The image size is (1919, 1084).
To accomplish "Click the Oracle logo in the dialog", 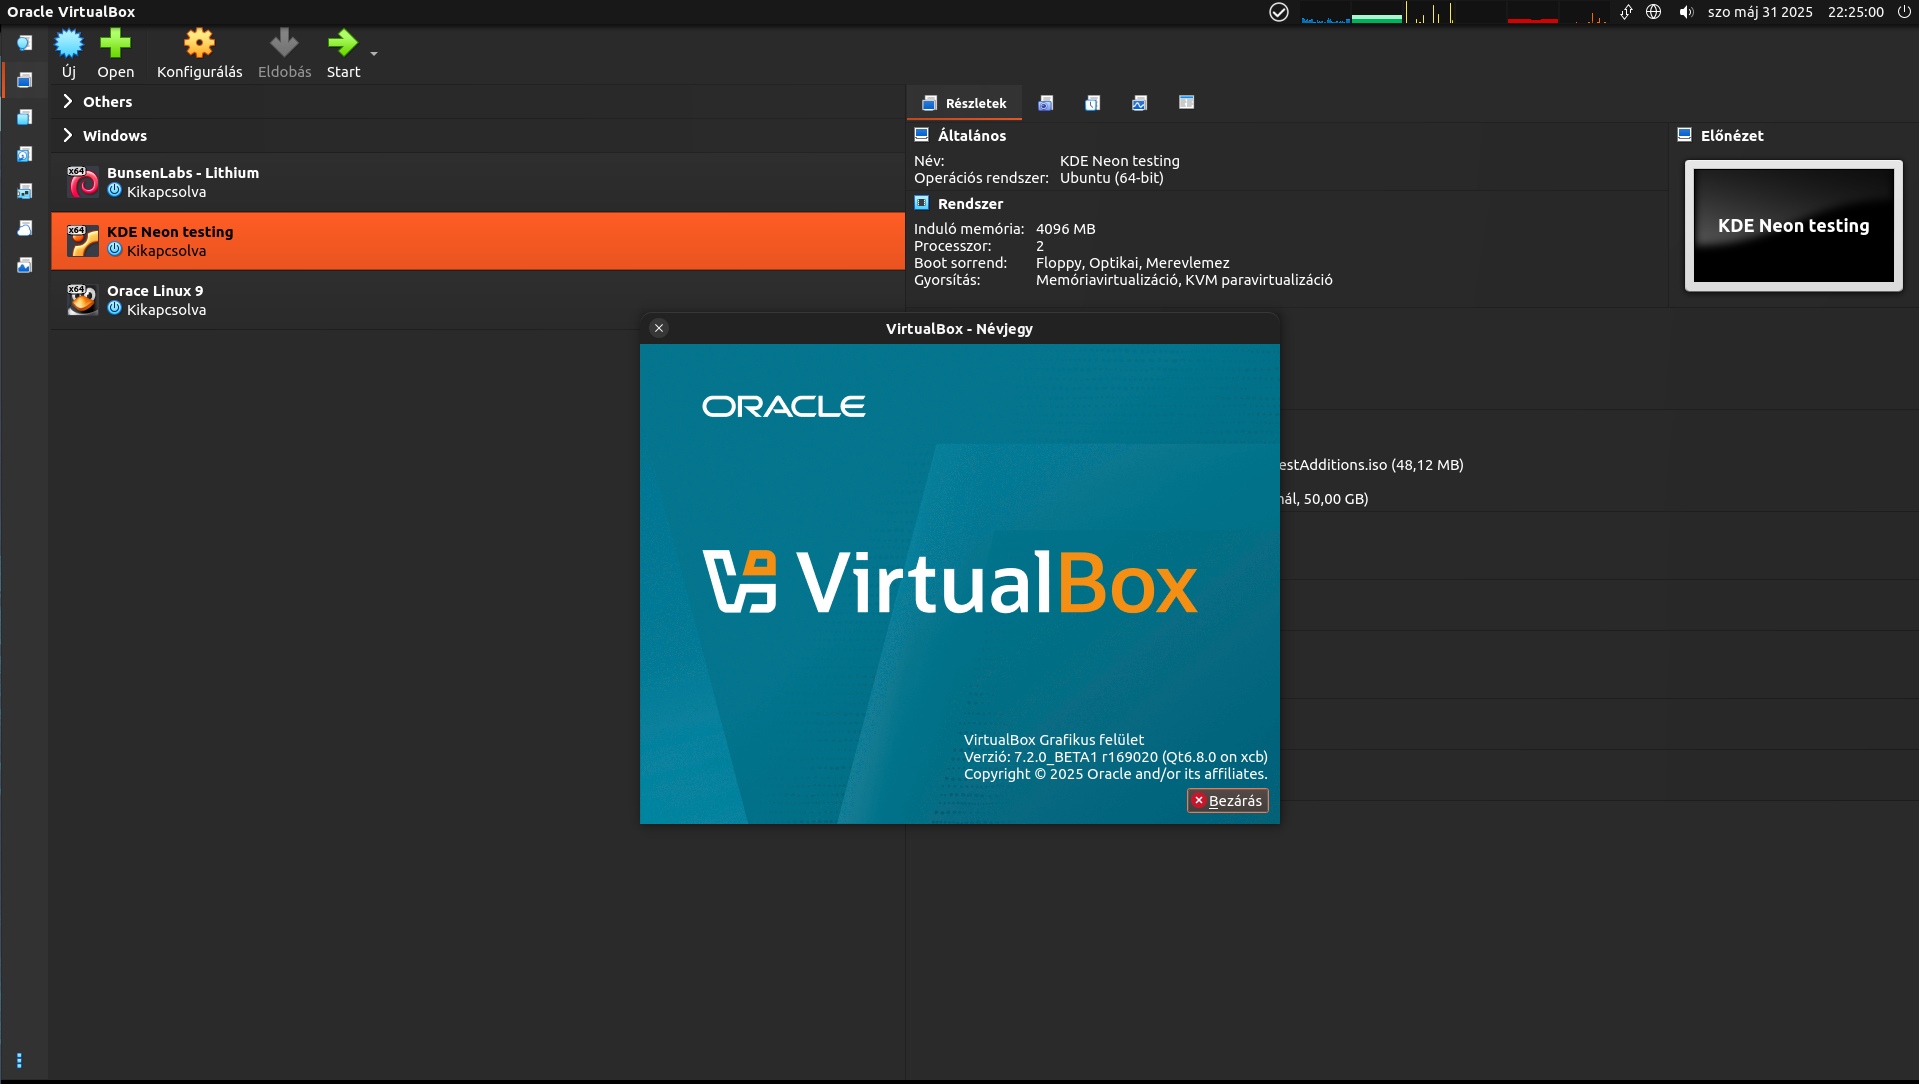I will pyautogui.click(x=784, y=406).
